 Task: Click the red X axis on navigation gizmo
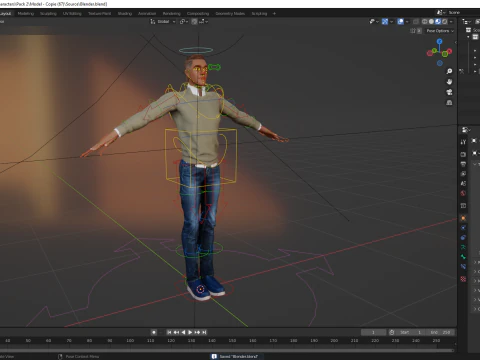[449, 51]
